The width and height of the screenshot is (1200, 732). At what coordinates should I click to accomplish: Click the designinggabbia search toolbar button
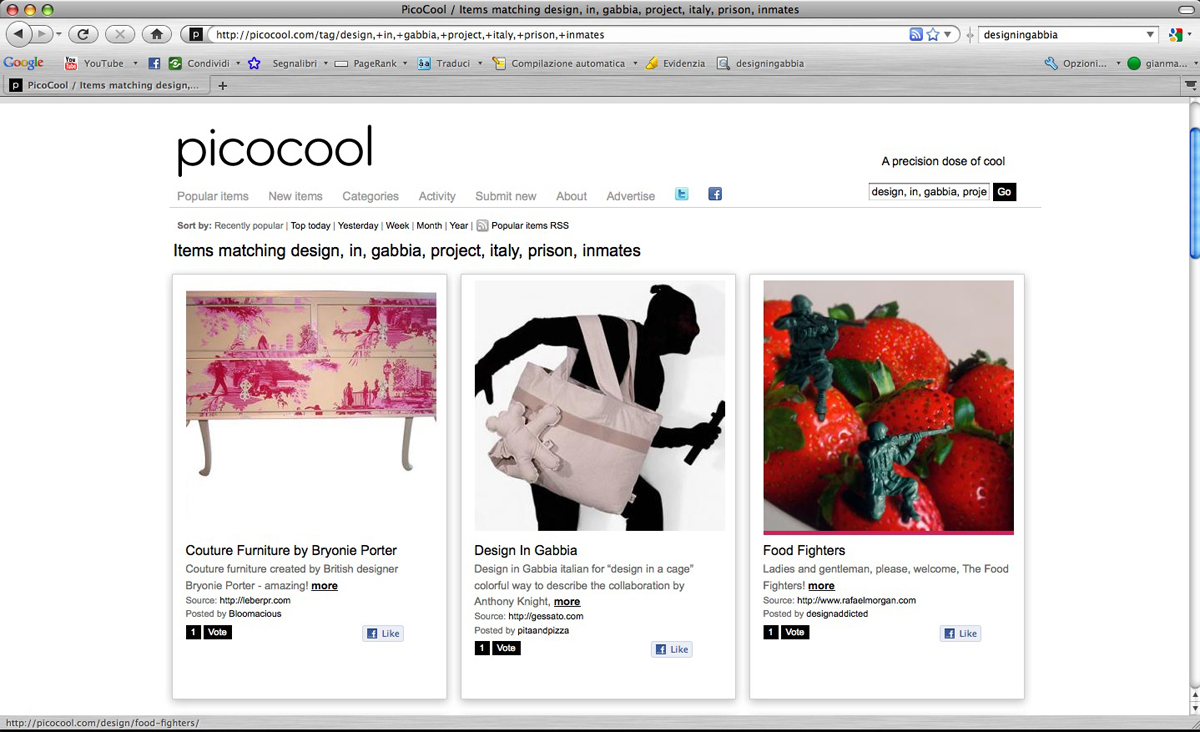[x=760, y=63]
